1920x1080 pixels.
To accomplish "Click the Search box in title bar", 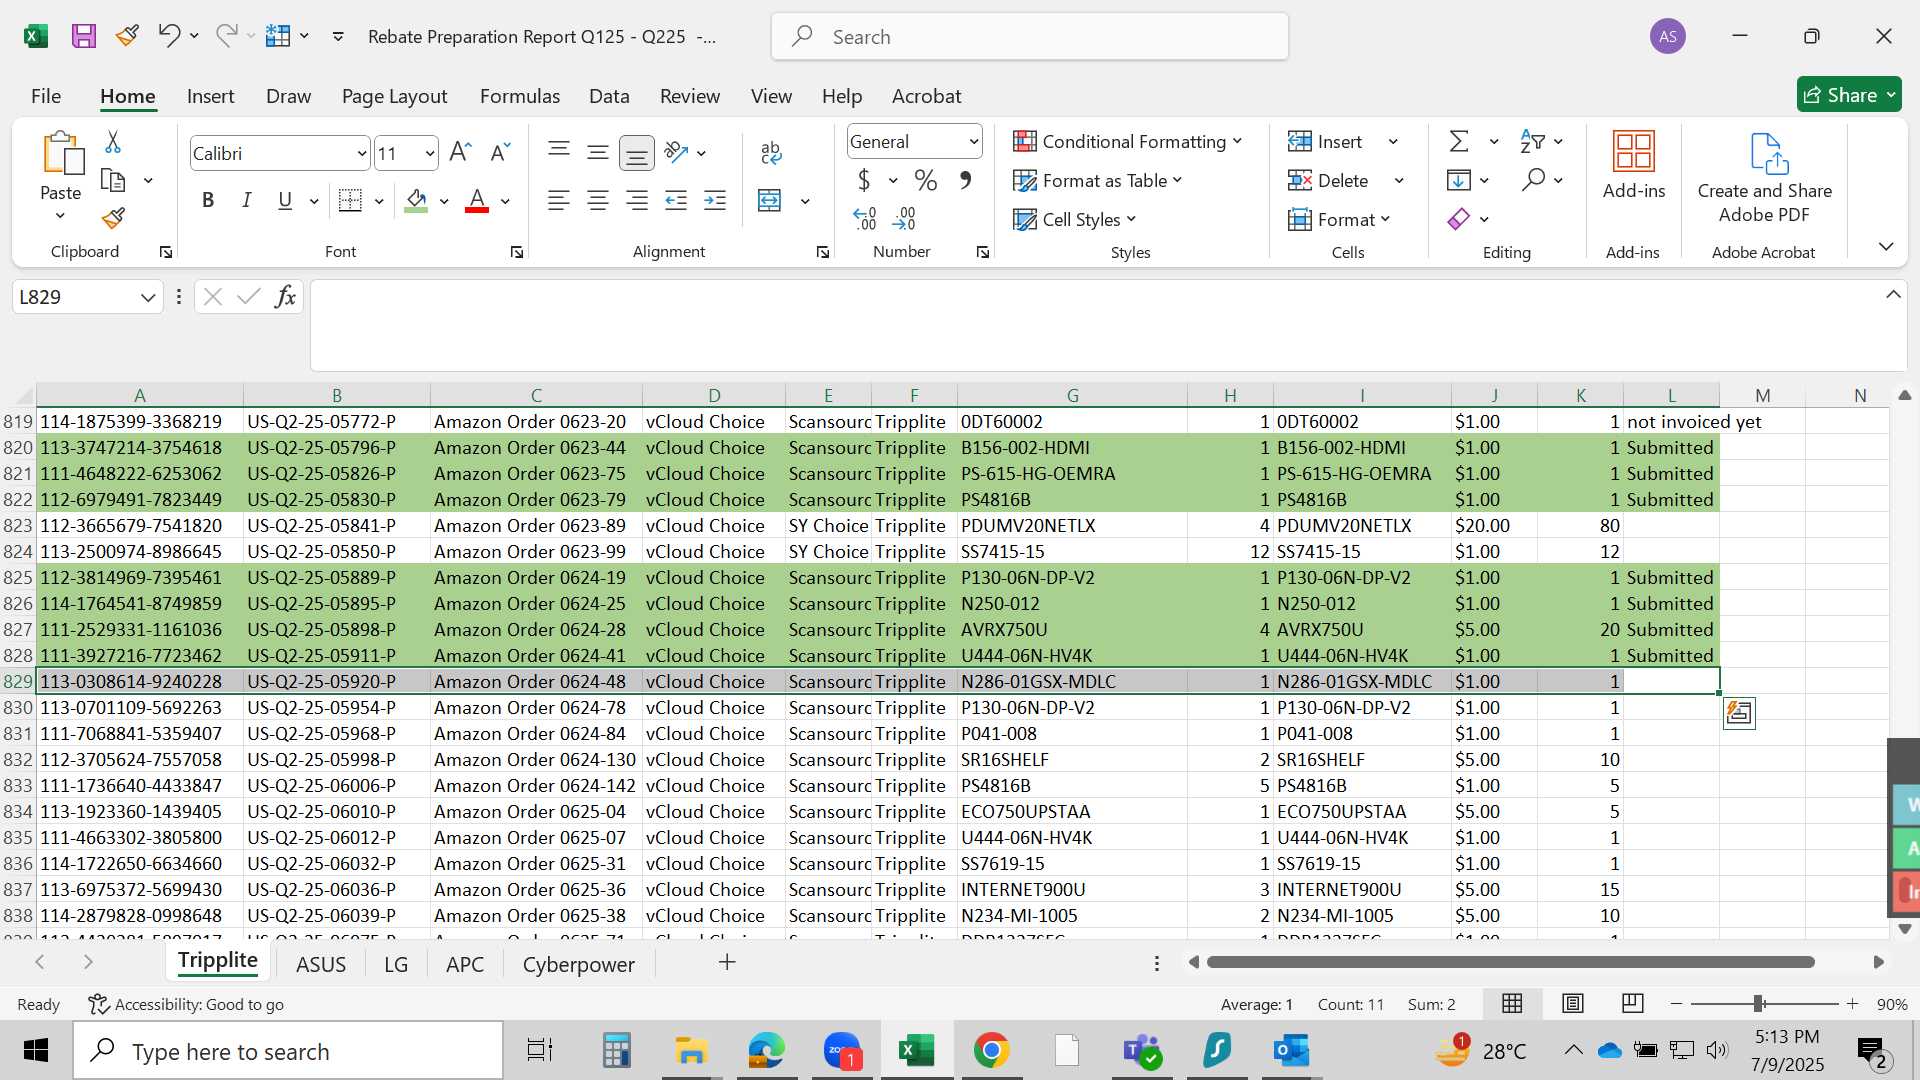I will click(x=1030, y=37).
